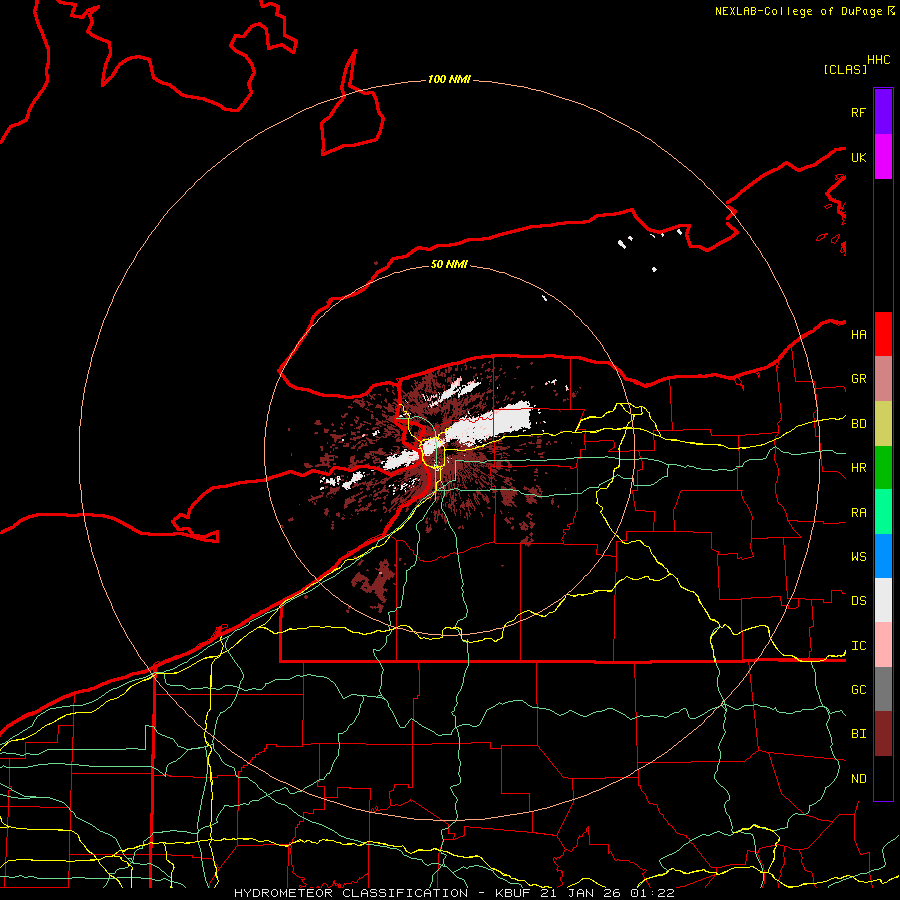Select the light pink IC swatch
Viewport: 900px width, 900px height.
point(883,645)
